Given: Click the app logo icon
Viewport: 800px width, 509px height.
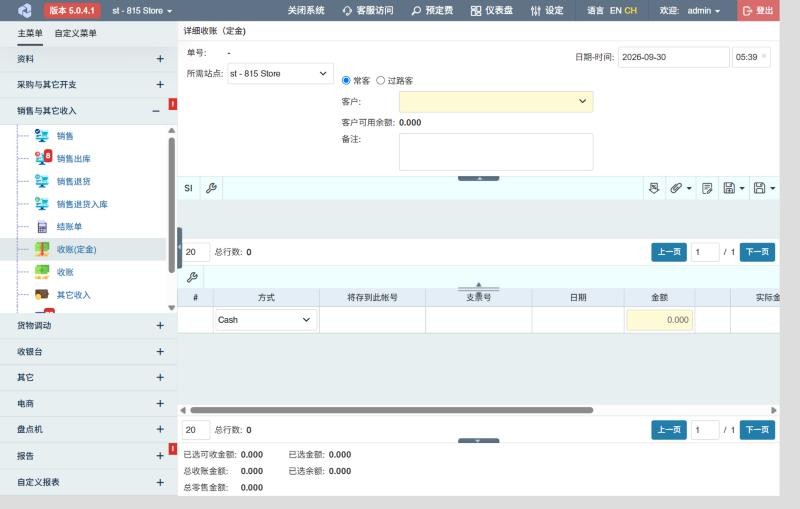Looking at the screenshot, I should click(x=24, y=10).
